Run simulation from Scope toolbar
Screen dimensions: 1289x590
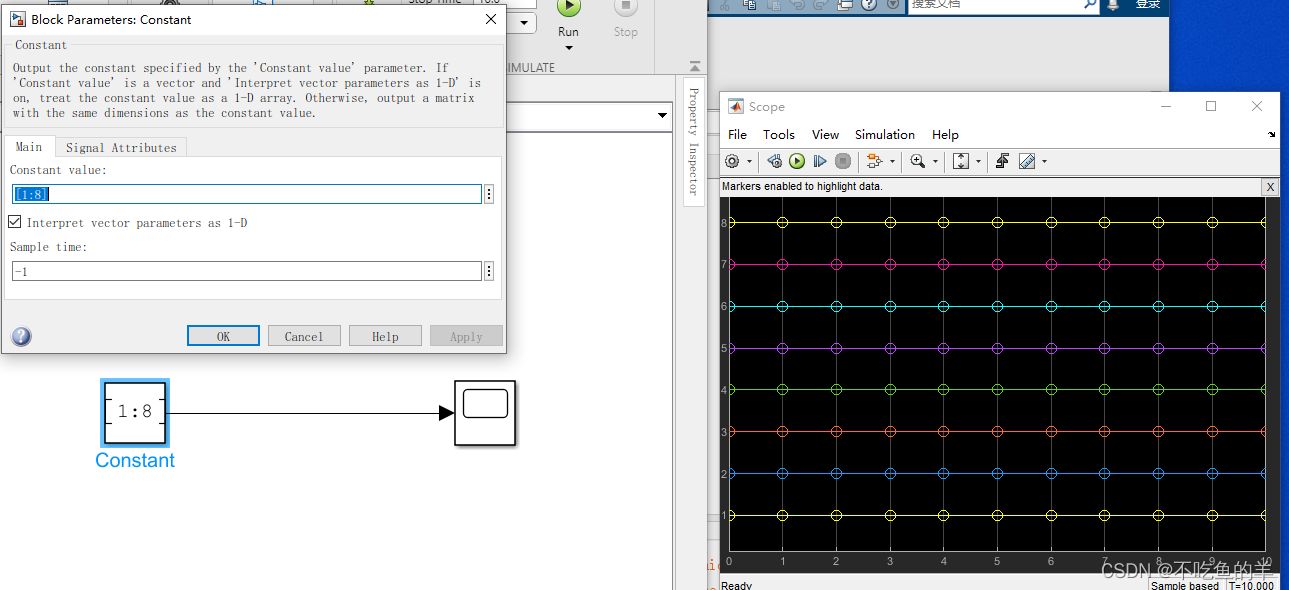point(797,161)
